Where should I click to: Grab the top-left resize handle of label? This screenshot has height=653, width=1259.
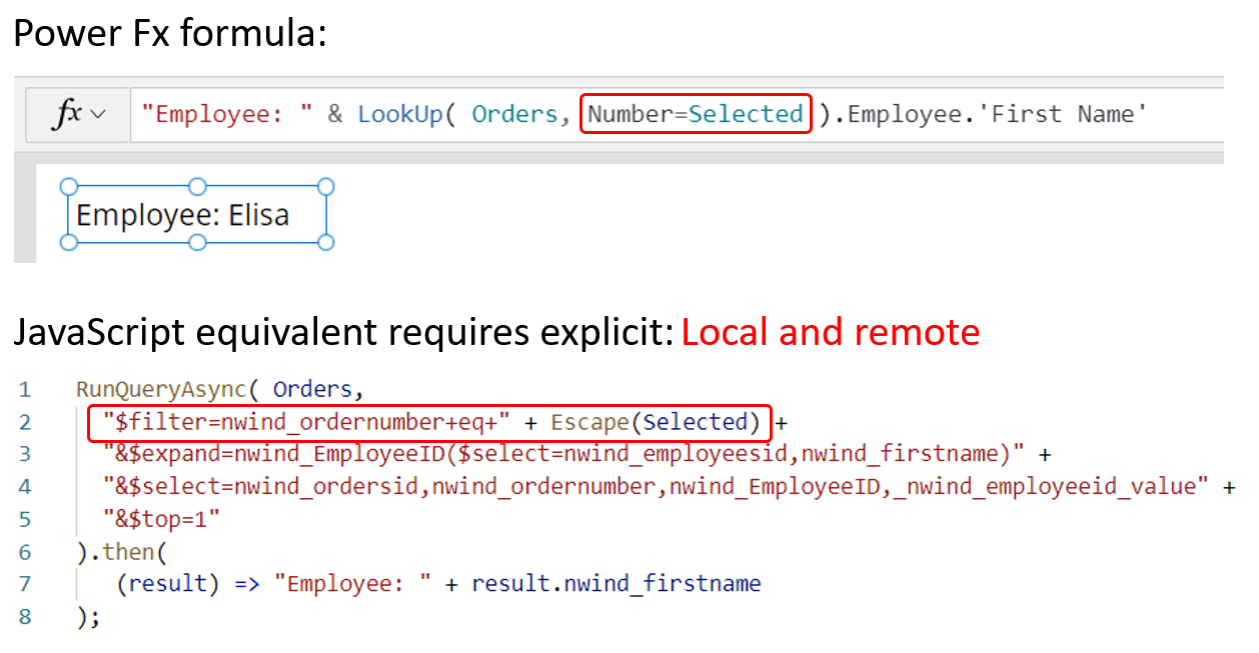pyautogui.click(x=69, y=187)
